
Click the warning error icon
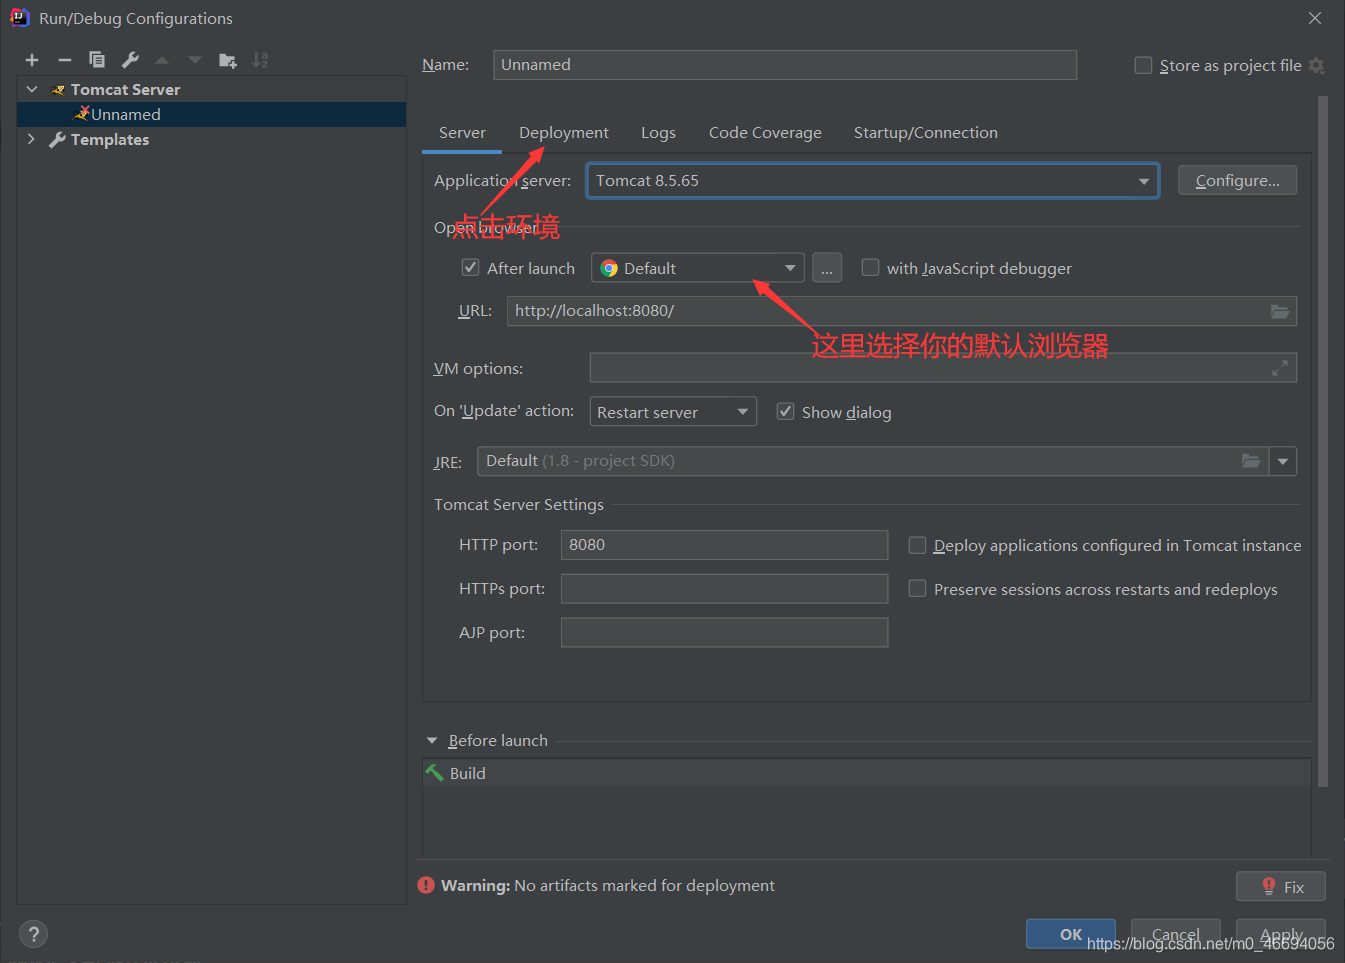[x=426, y=885]
